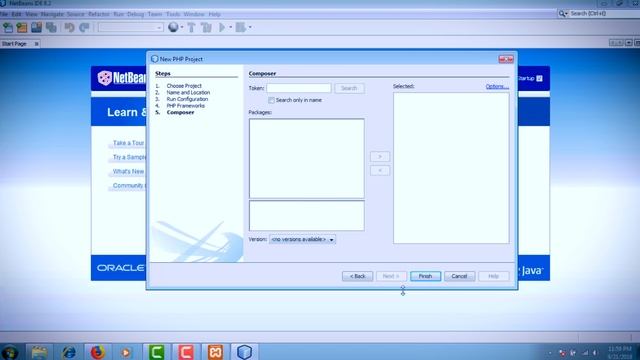Viewport: 640px width, 360px height.
Task: Open the search options dropdown arrow
Action: point(567,14)
